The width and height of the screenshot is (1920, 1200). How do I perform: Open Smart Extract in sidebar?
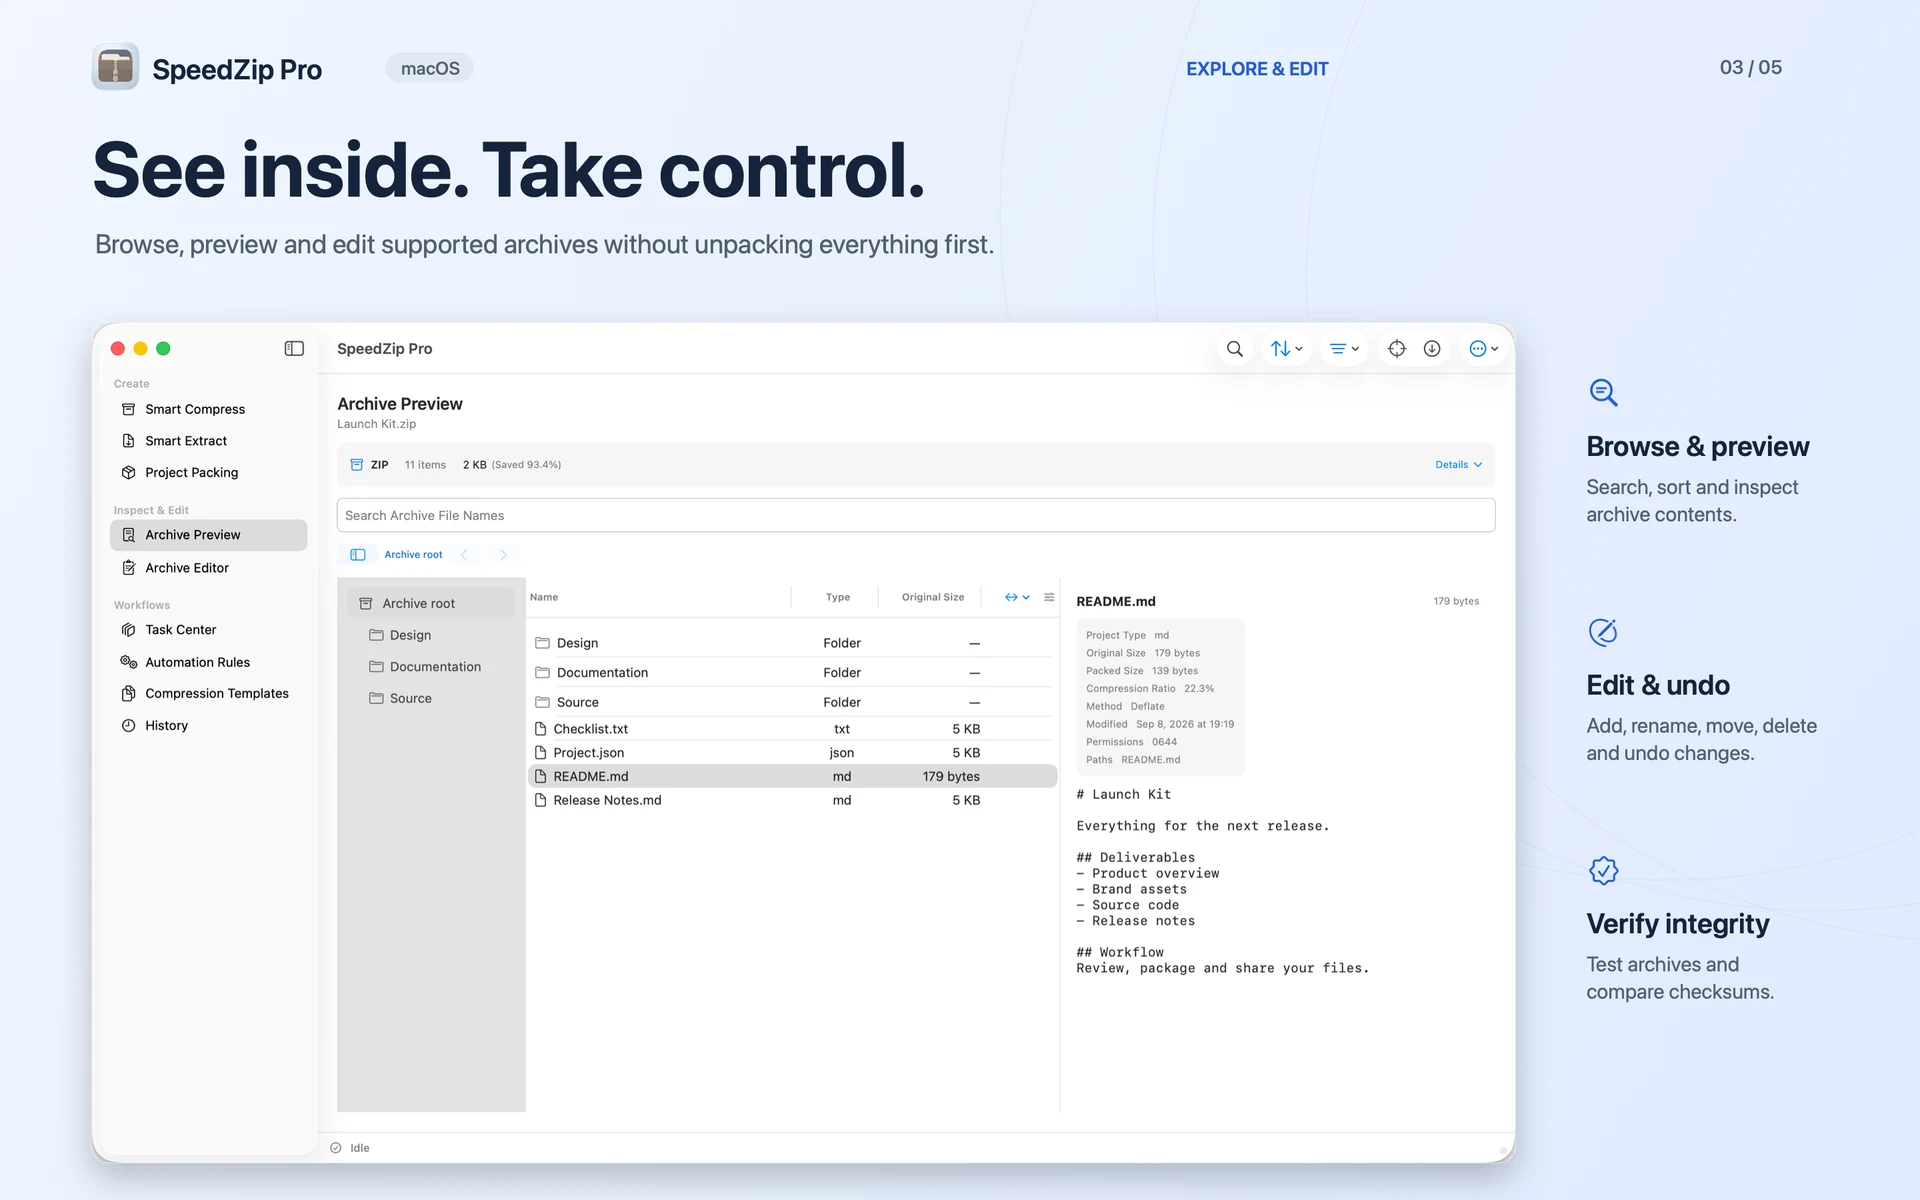(x=209, y=441)
